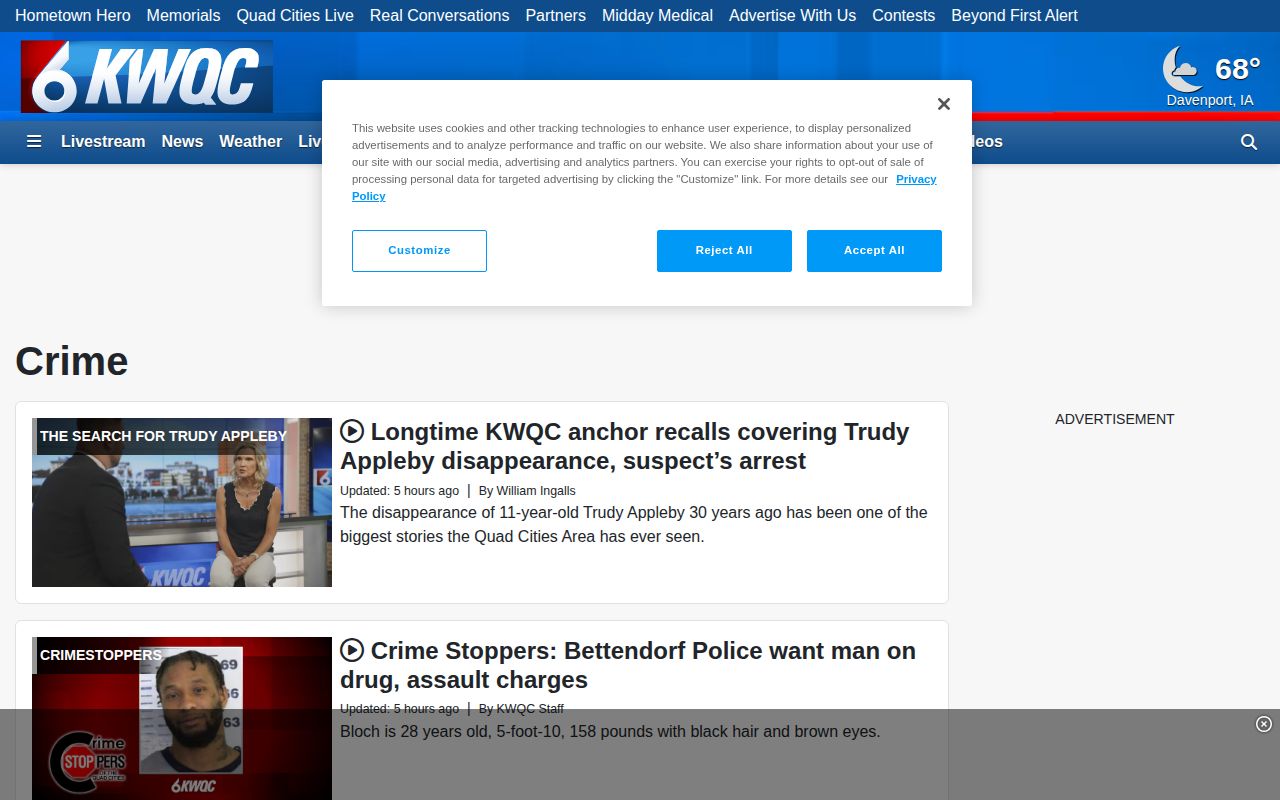Open Midday Medical section

tap(657, 15)
